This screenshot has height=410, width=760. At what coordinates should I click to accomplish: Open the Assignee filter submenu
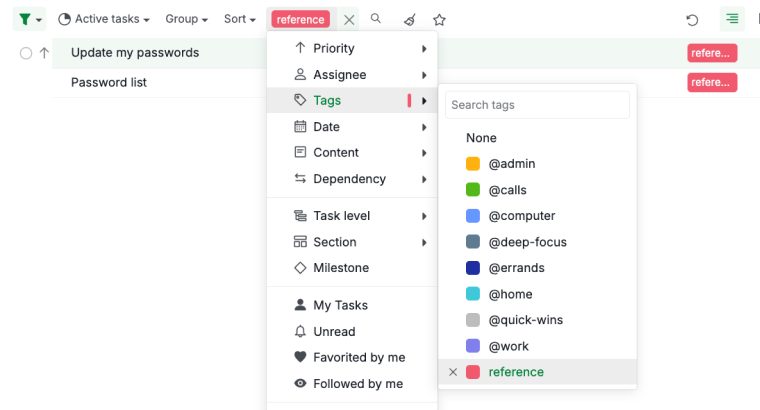352,75
